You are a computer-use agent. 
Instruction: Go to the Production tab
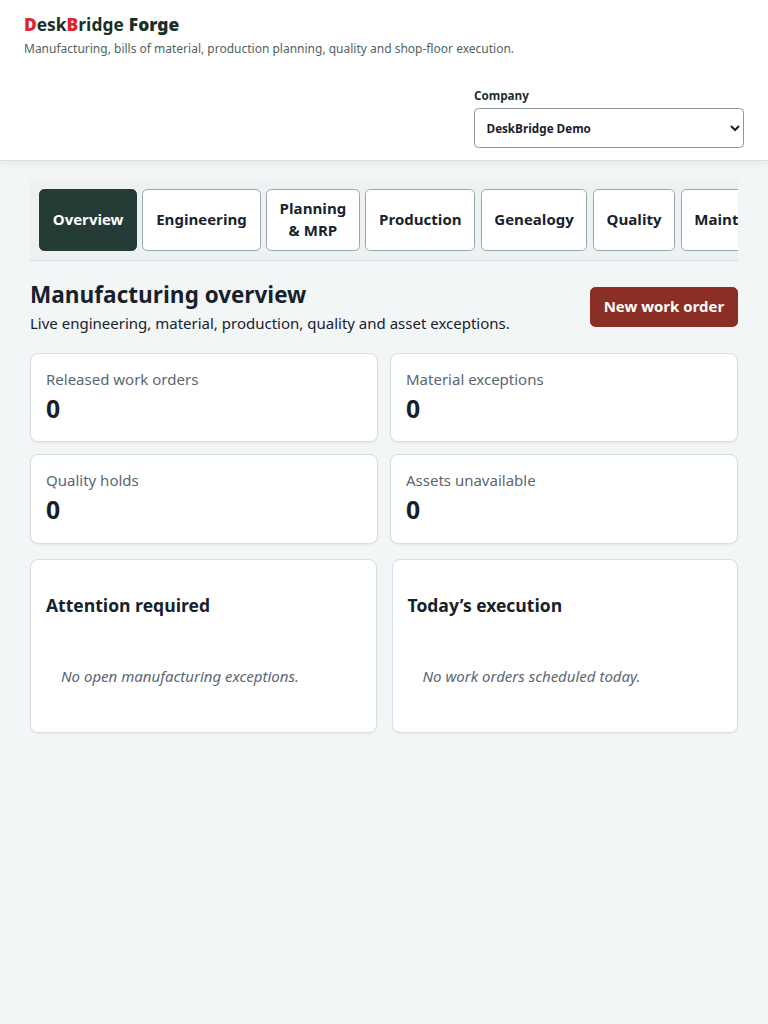[x=420, y=220]
